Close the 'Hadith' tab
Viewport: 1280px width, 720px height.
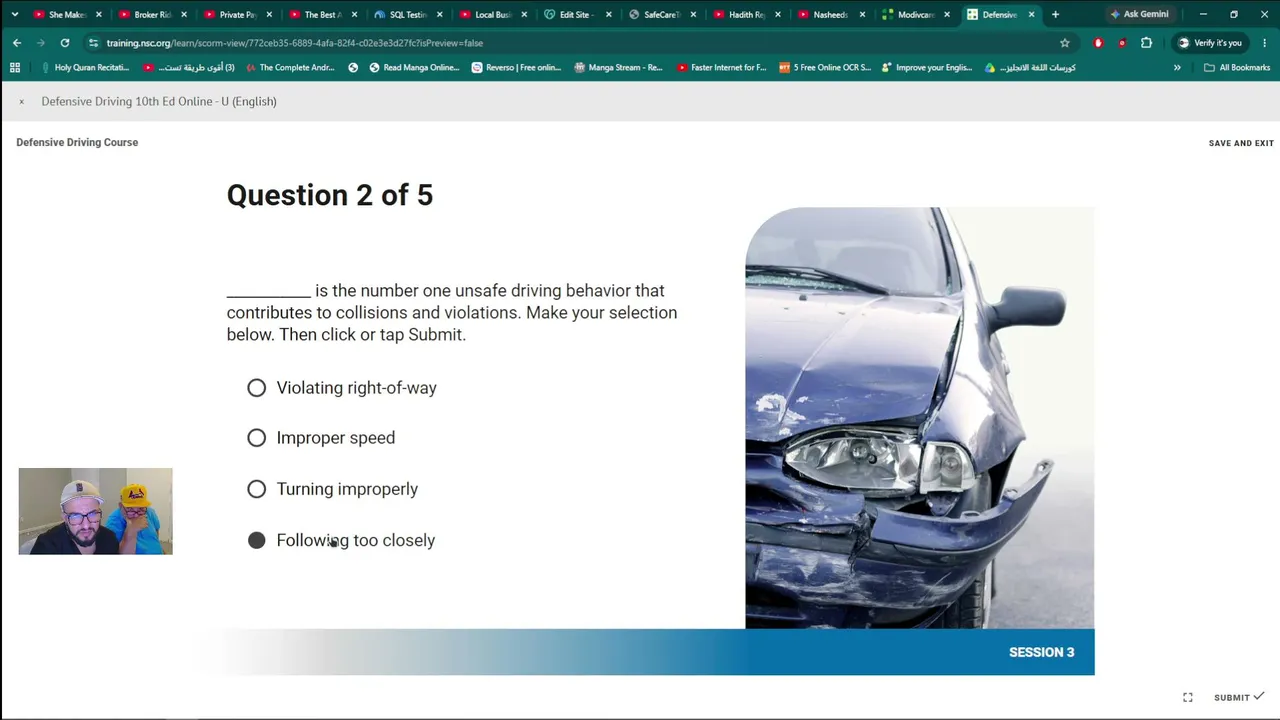point(777,15)
